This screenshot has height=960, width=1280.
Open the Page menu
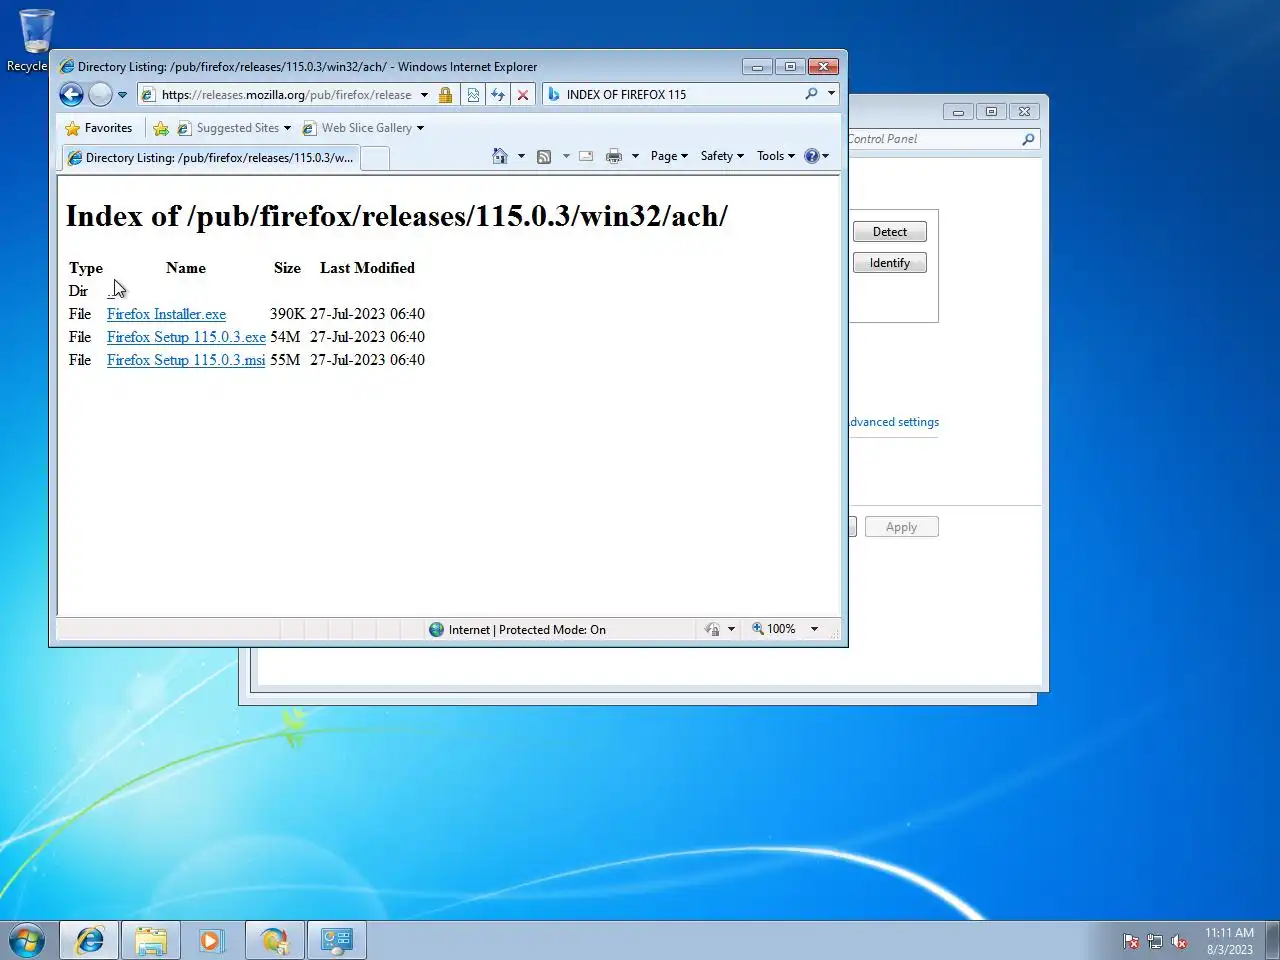669,156
